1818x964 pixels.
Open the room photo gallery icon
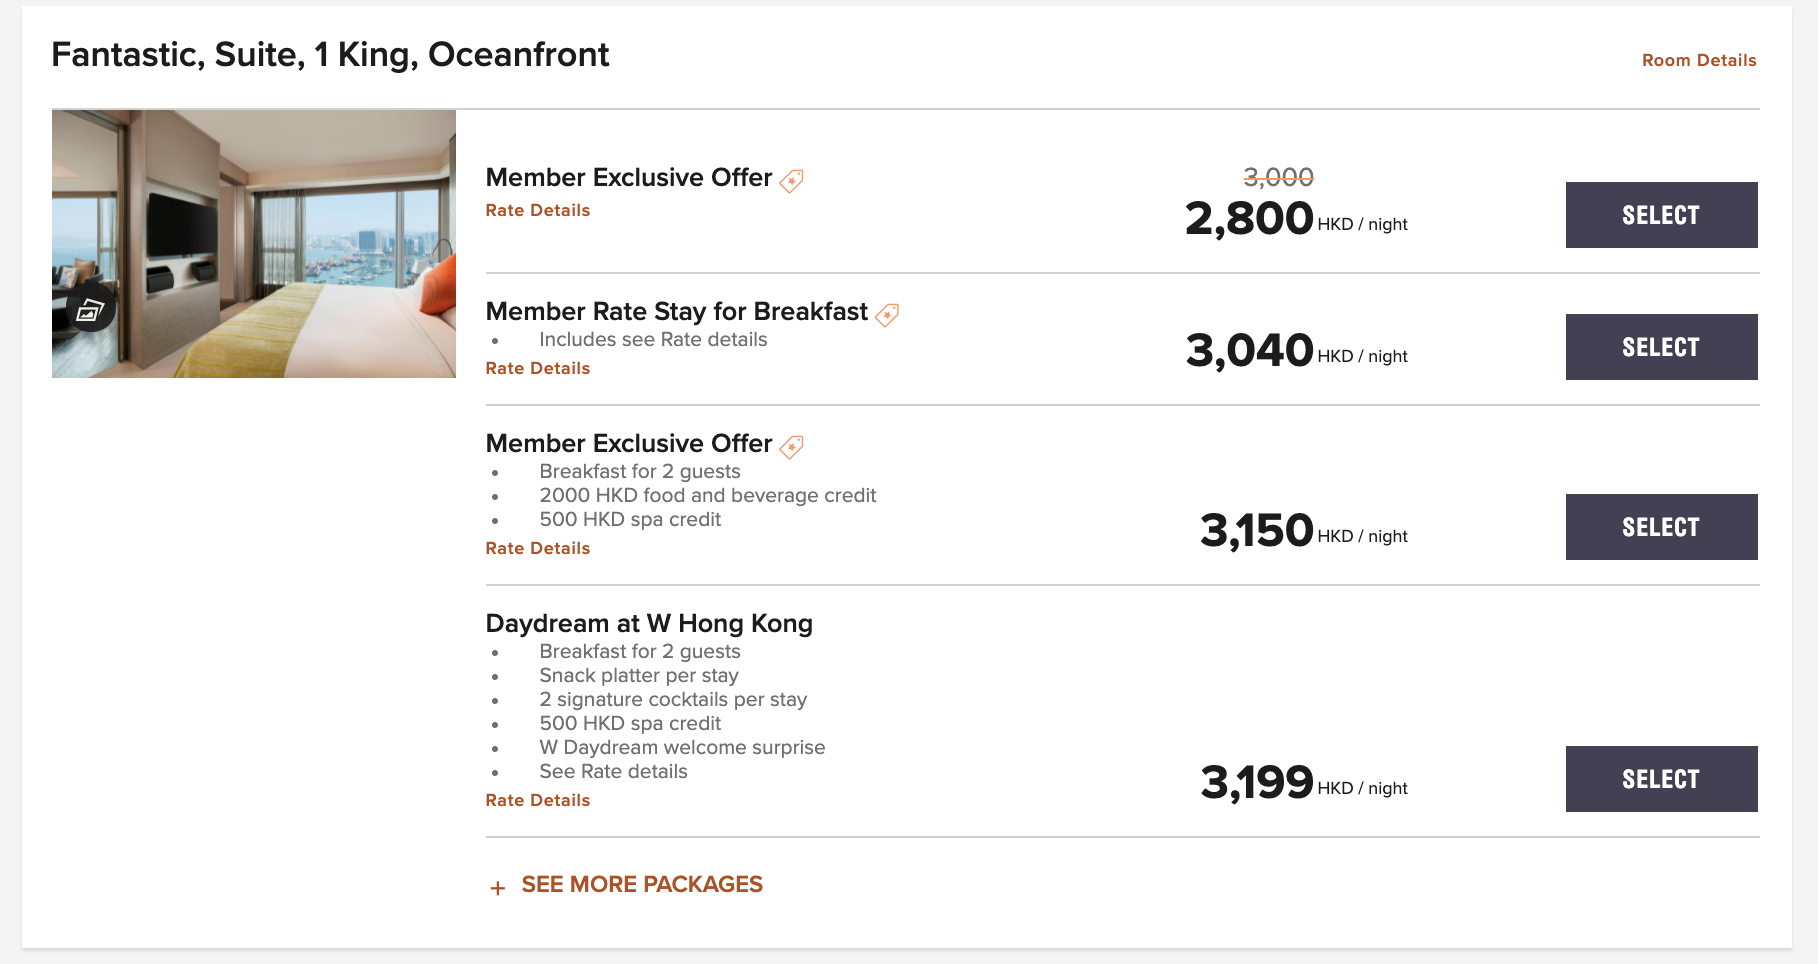click(x=91, y=312)
